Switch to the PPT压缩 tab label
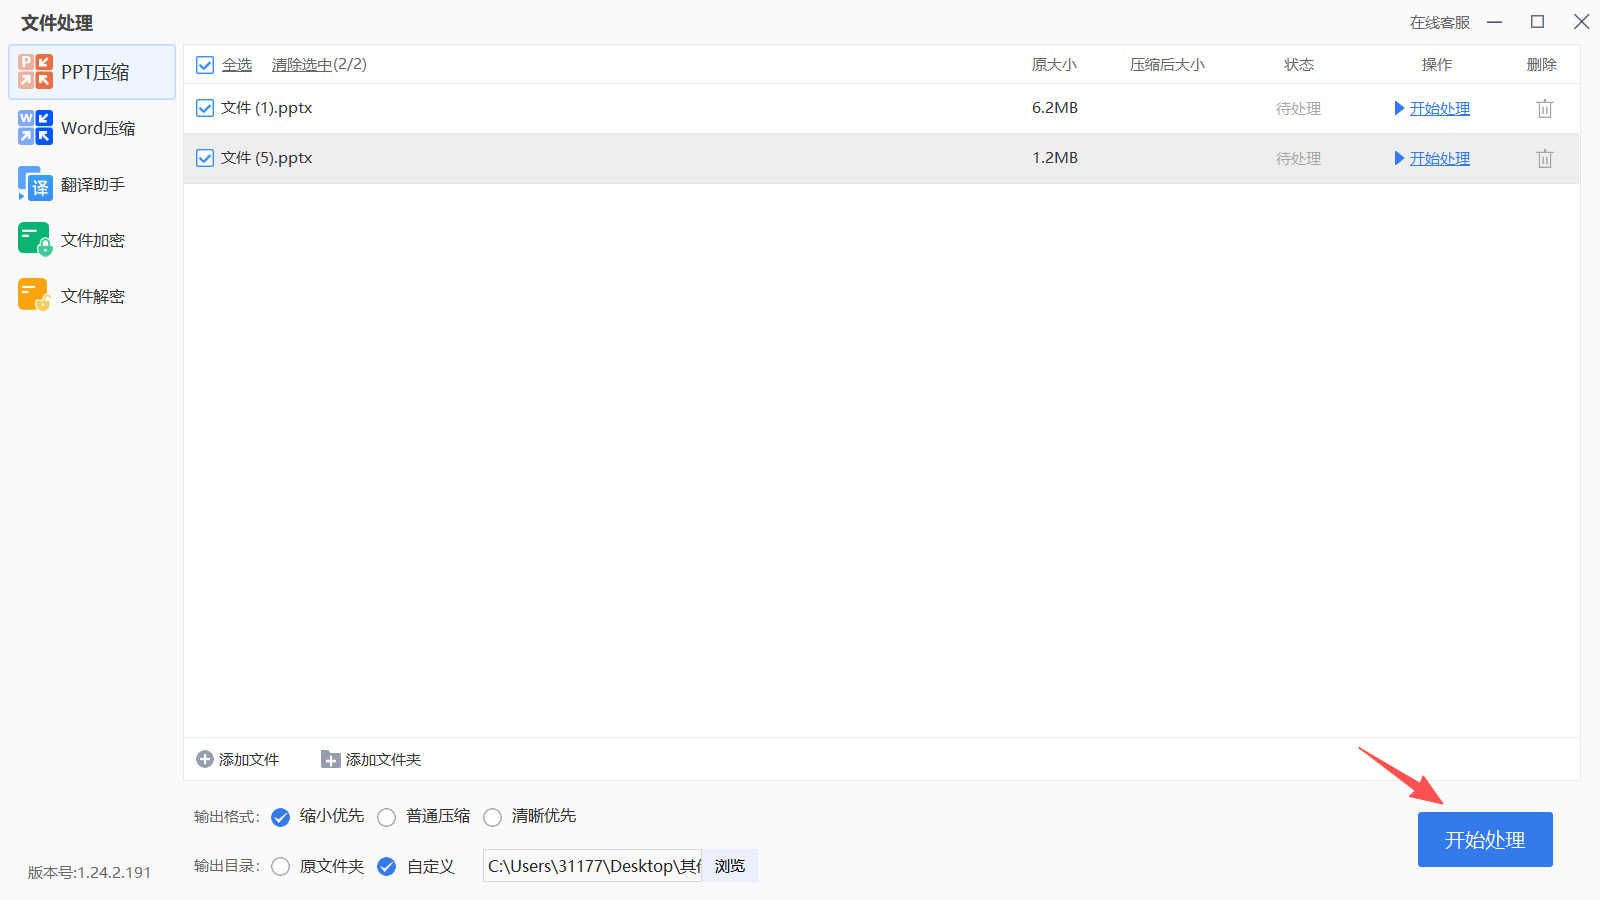This screenshot has width=1600, height=900. (95, 72)
